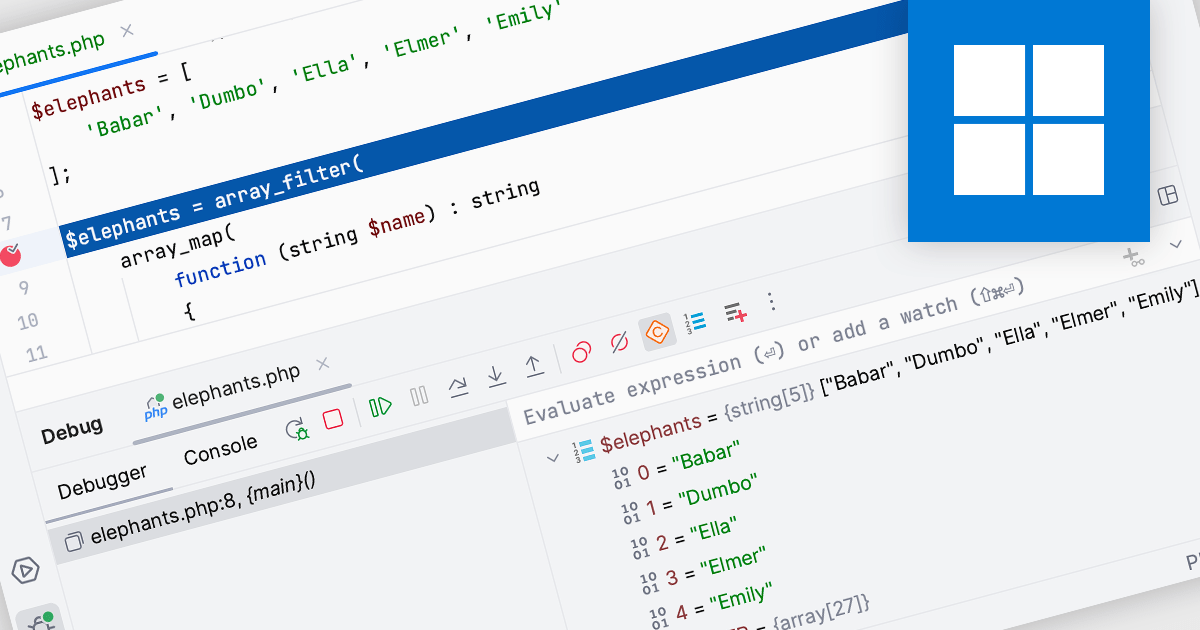Click the Step Out up-arrow icon

(535, 366)
